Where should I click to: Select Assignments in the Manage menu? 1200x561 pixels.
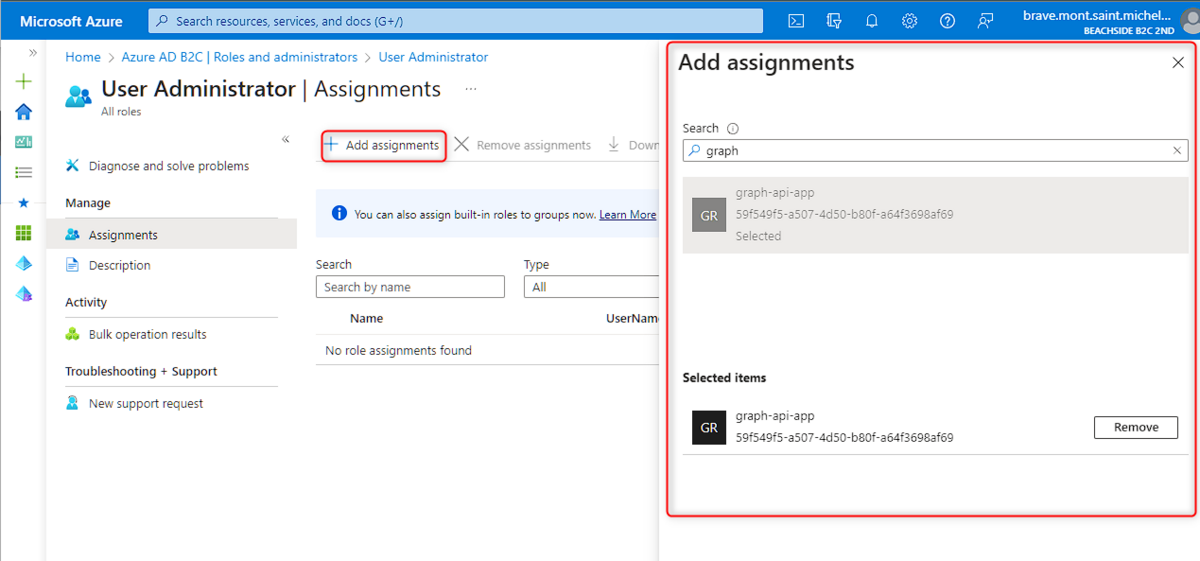point(172,235)
